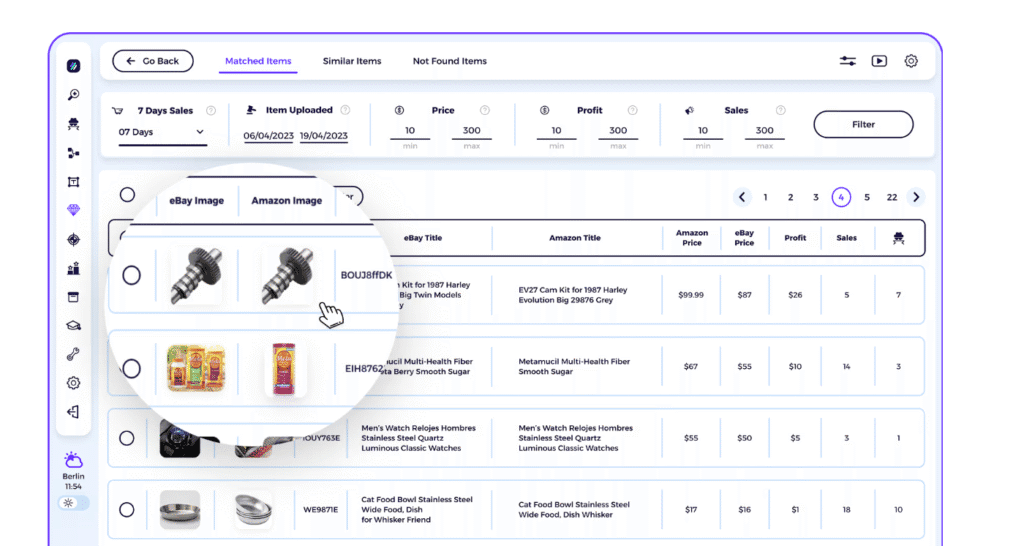1024x546 pixels.
Task: Select the BOUJ8ffDK cam kit row
Action: (x=131, y=275)
